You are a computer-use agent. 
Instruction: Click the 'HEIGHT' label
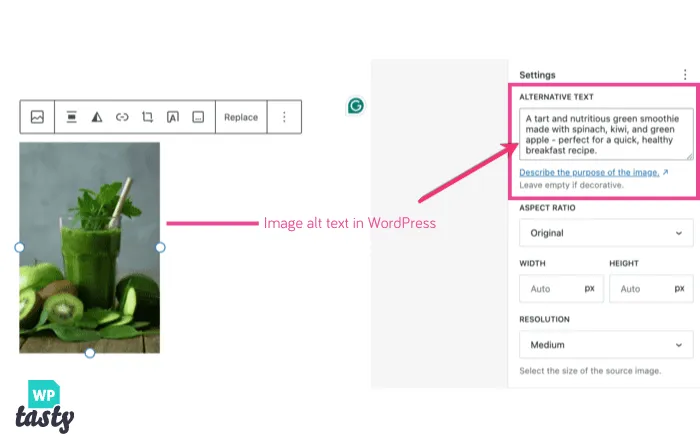[624, 263]
